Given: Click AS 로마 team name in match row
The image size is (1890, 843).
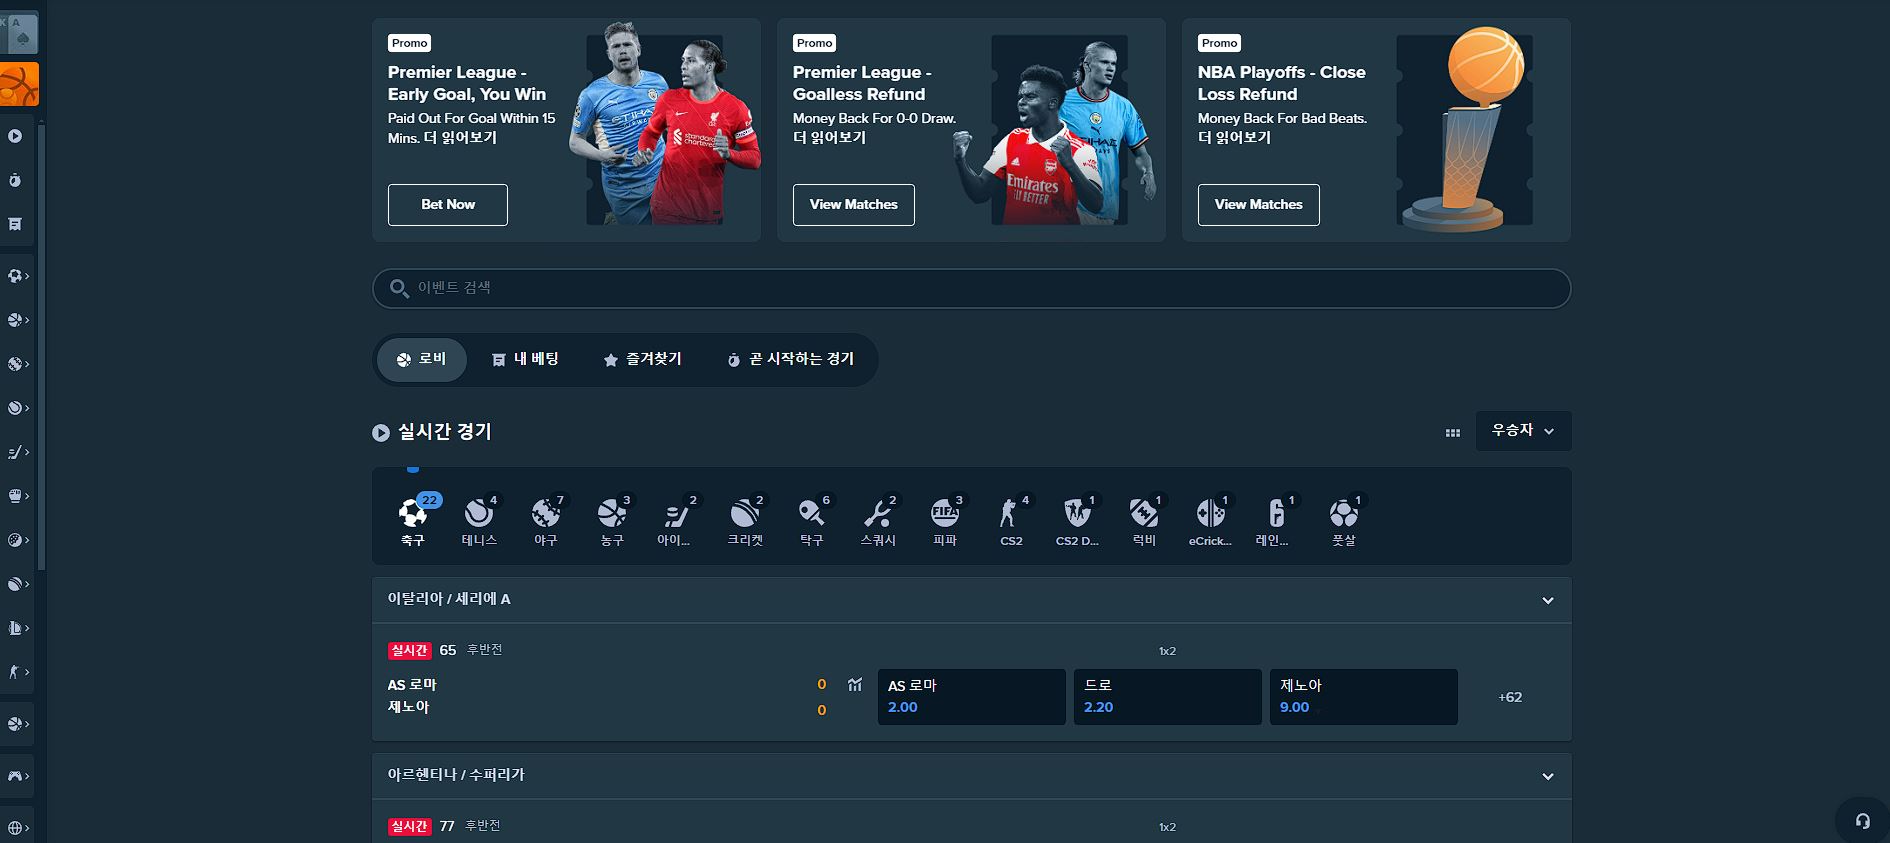Looking at the screenshot, I should pos(412,685).
